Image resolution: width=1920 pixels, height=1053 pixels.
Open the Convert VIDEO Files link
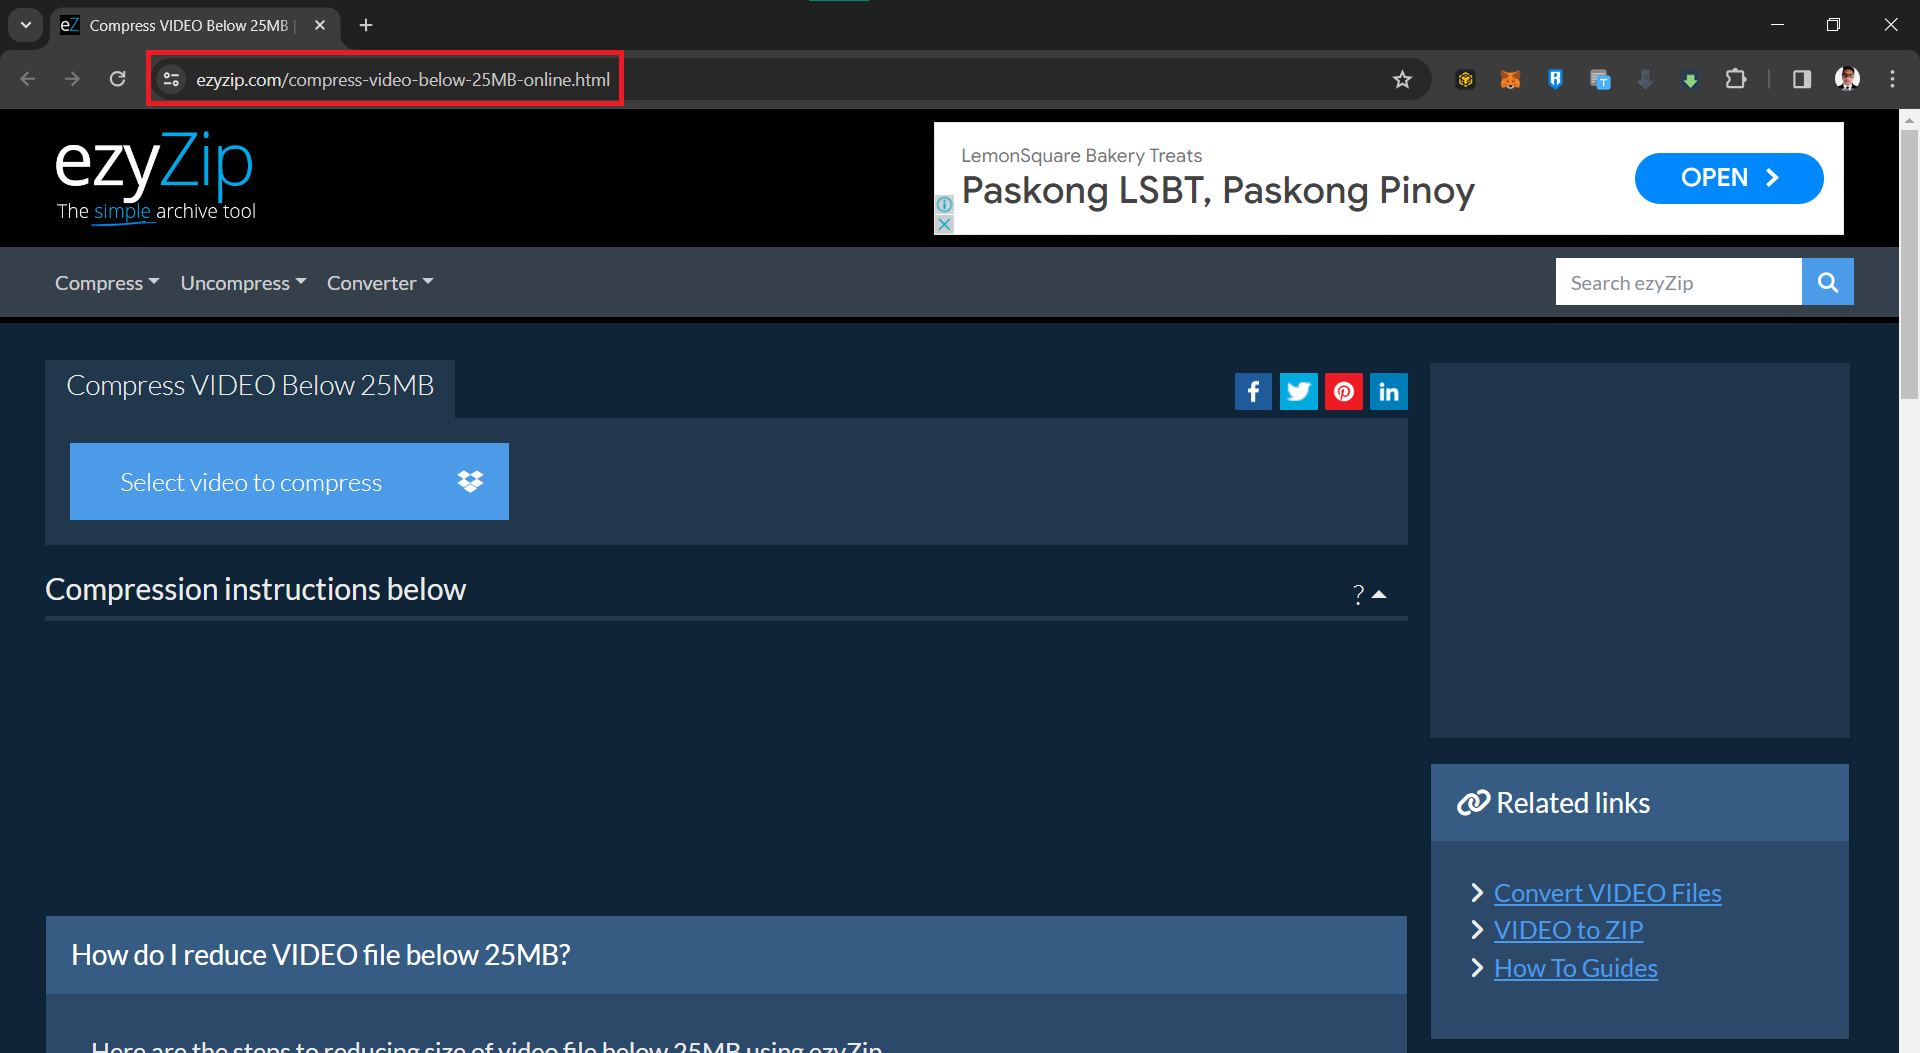(x=1606, y=892)
